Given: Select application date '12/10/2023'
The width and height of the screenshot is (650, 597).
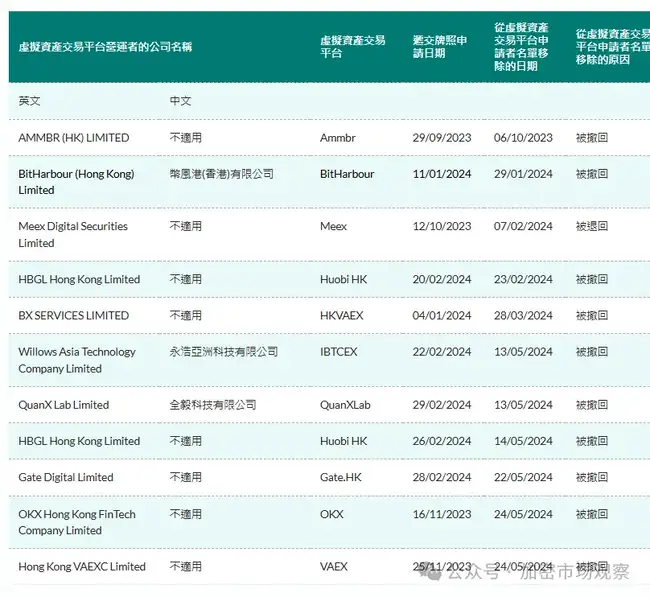Looking at the screenshot, I should pyautogui.click(x=442, y=226).
